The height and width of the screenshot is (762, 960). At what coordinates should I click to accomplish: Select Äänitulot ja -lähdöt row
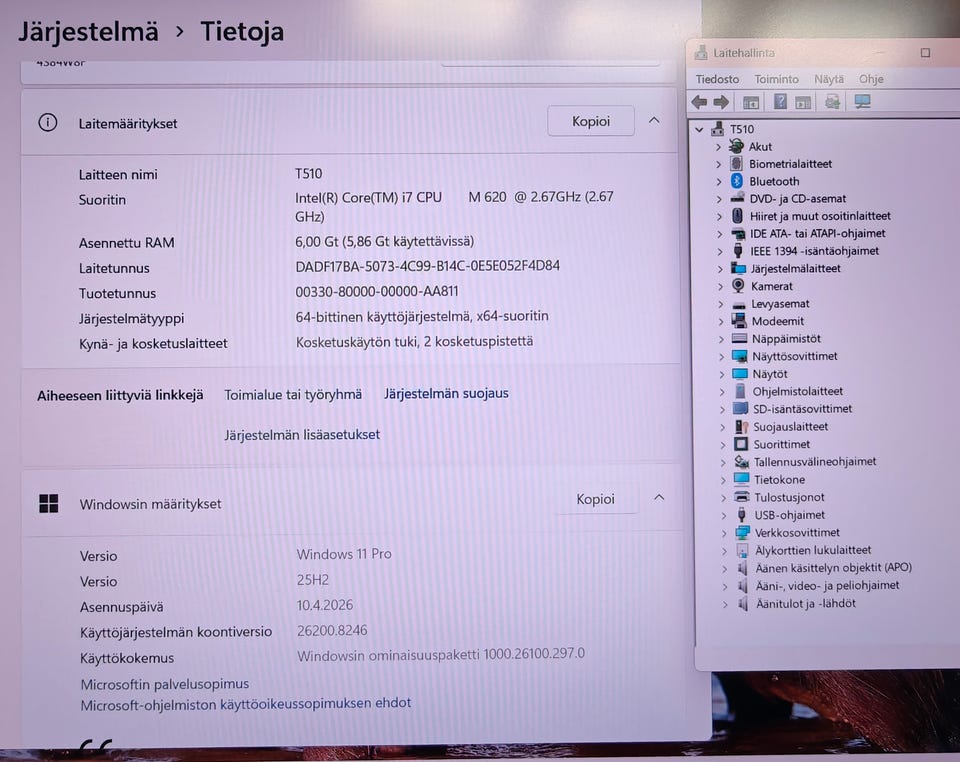805,603
